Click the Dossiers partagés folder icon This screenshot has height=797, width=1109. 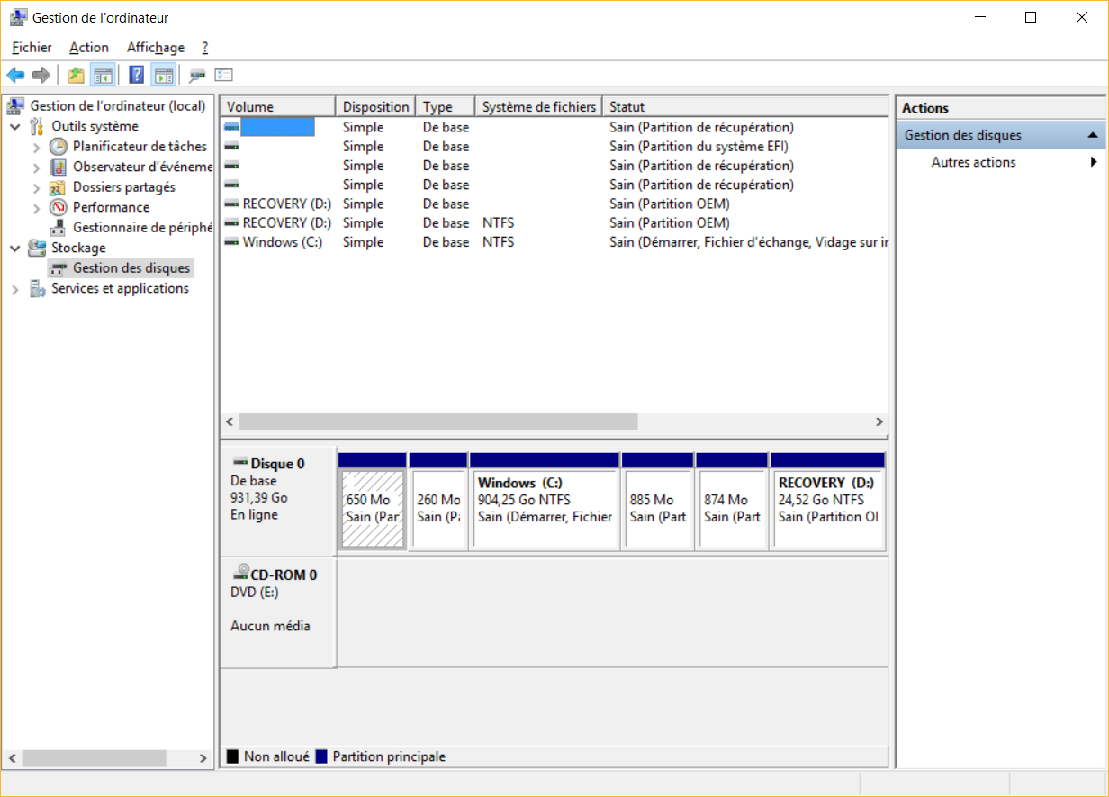(x=59, y=187)
